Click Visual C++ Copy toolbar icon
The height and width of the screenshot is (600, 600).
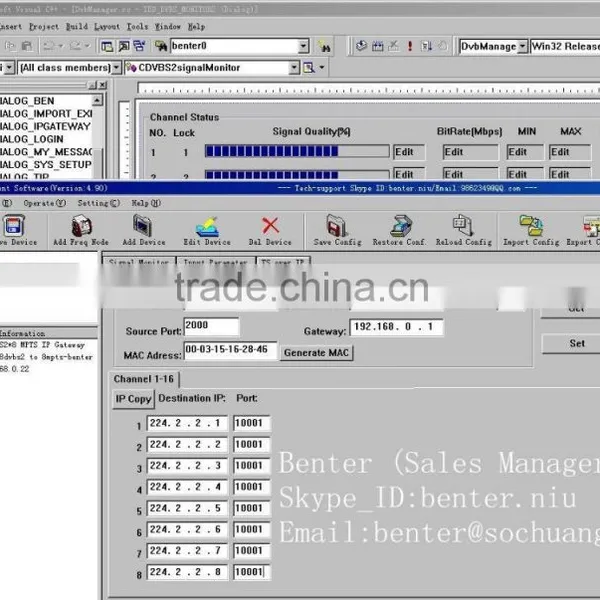pyautogui.click(x=10, y=46)
